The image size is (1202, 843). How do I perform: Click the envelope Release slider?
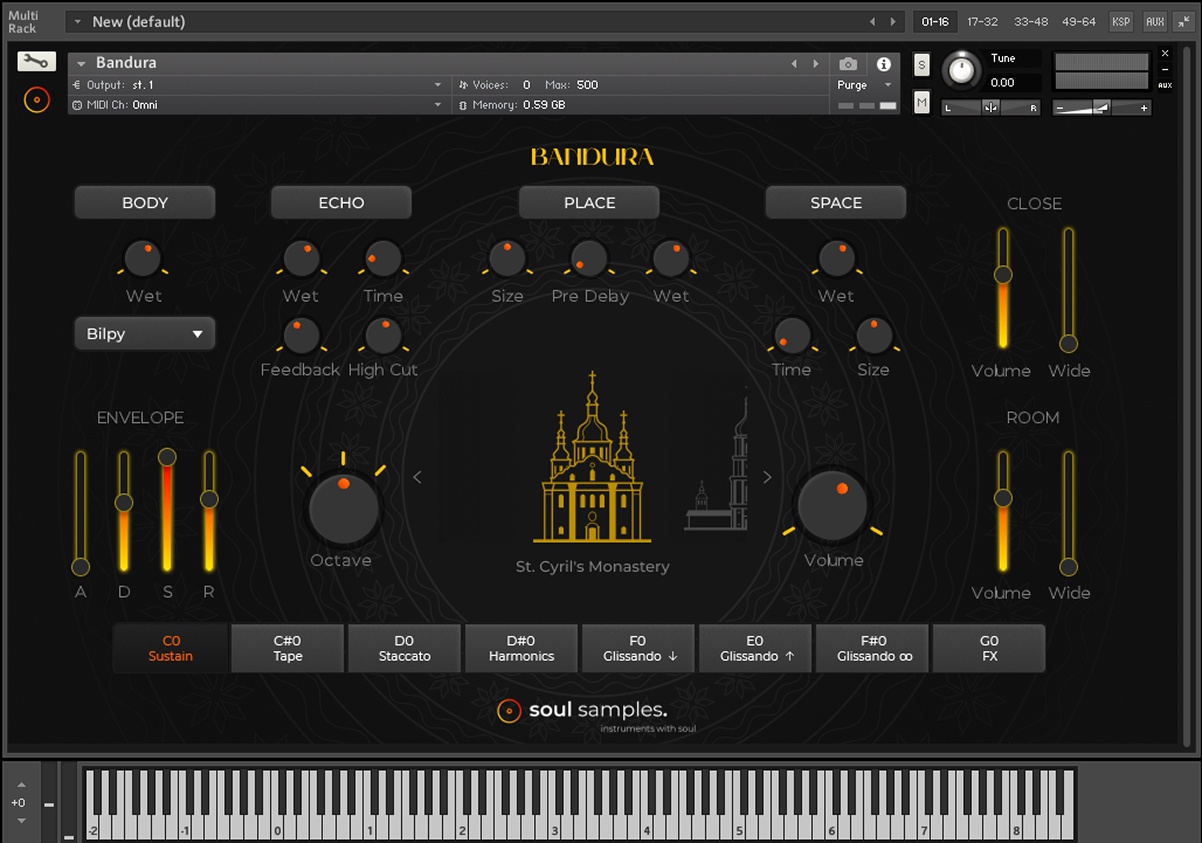(x=209, y=512)
